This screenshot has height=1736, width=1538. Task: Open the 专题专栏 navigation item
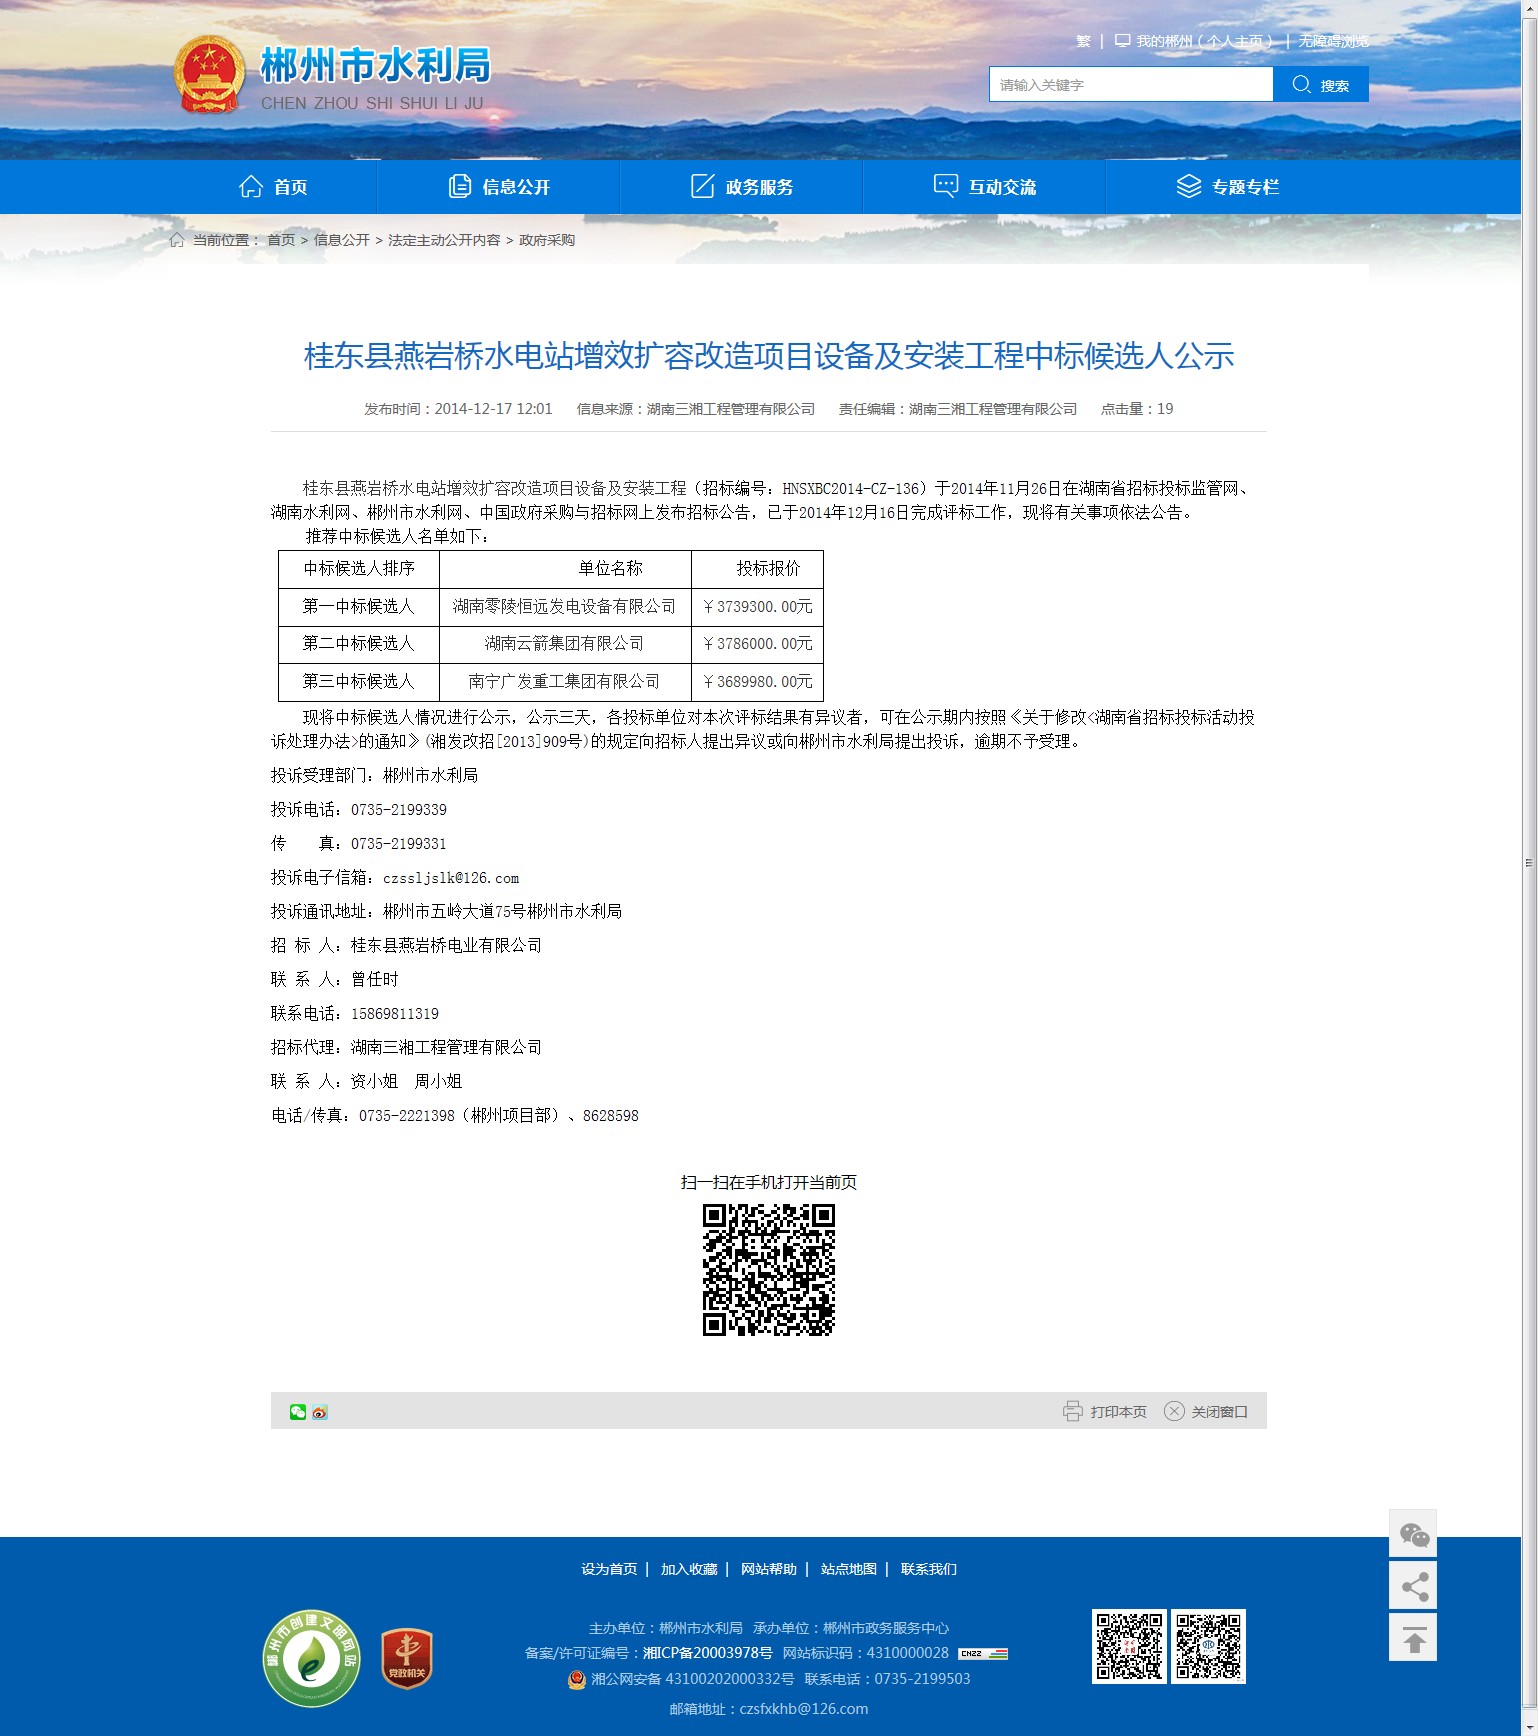coord(1228,187)
